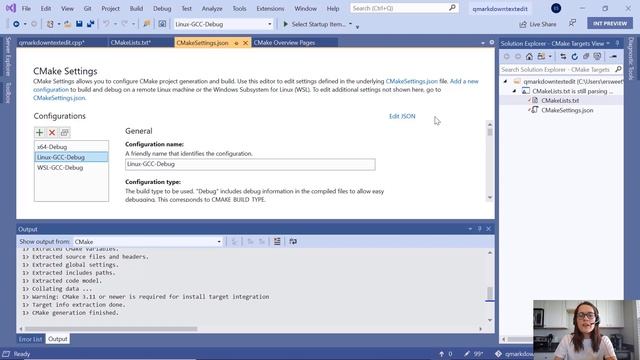Click the Solution Explorer preview toolbar icon
The width and height of the screenshot is (640, 360).
(x=613, y=56)
